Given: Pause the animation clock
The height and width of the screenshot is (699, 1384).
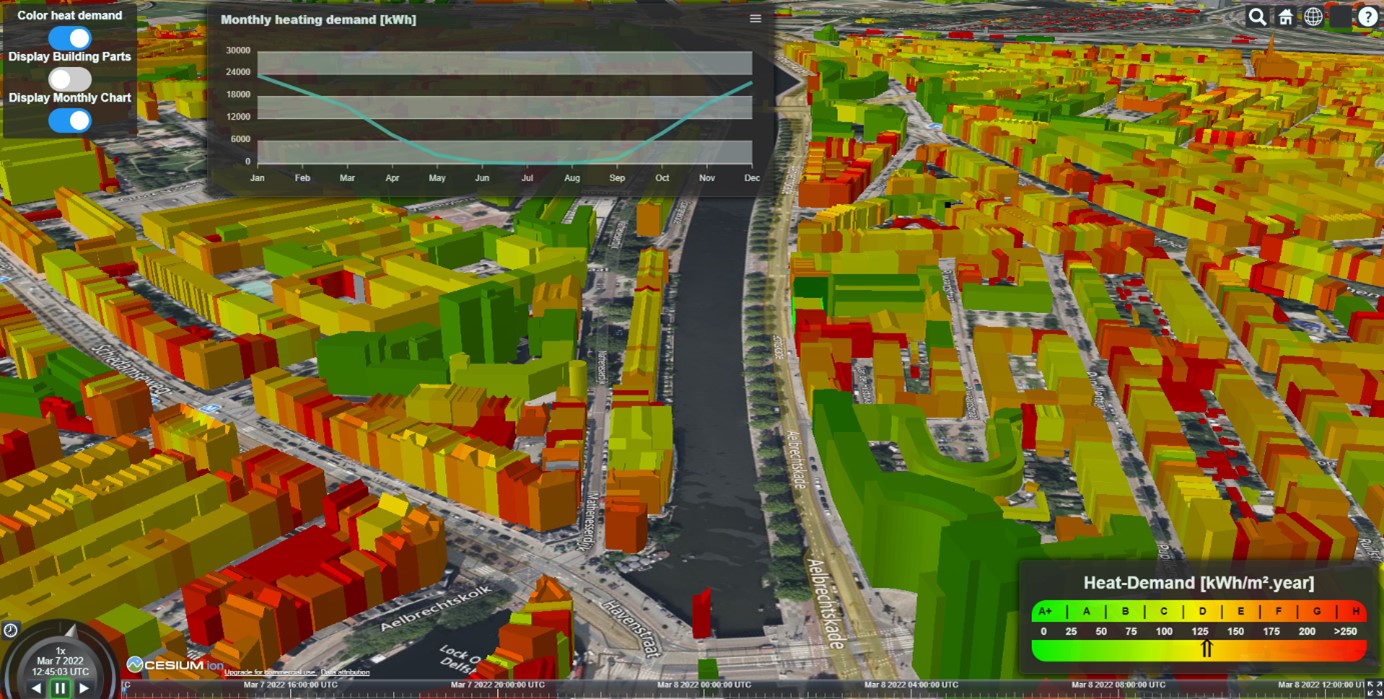Looking at the screenshot, I should pos(60,688).
